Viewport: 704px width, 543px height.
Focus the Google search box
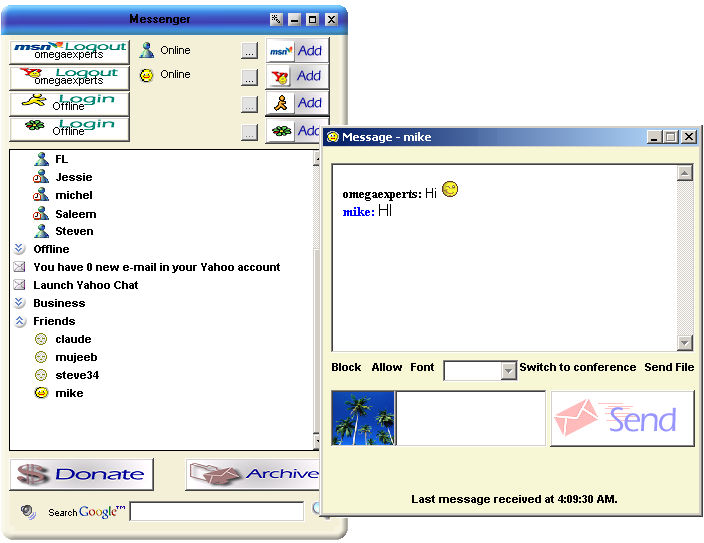coord(217,511)
